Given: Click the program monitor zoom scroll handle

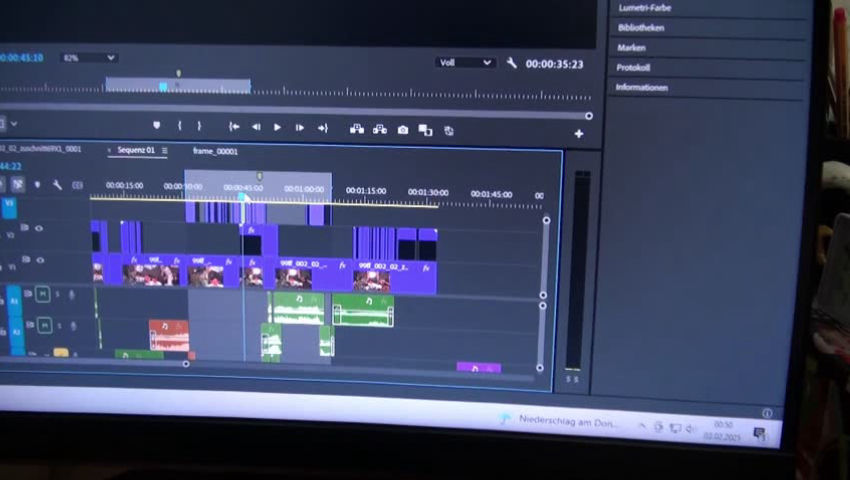Looking at the screenshot, I should [589, 116].
